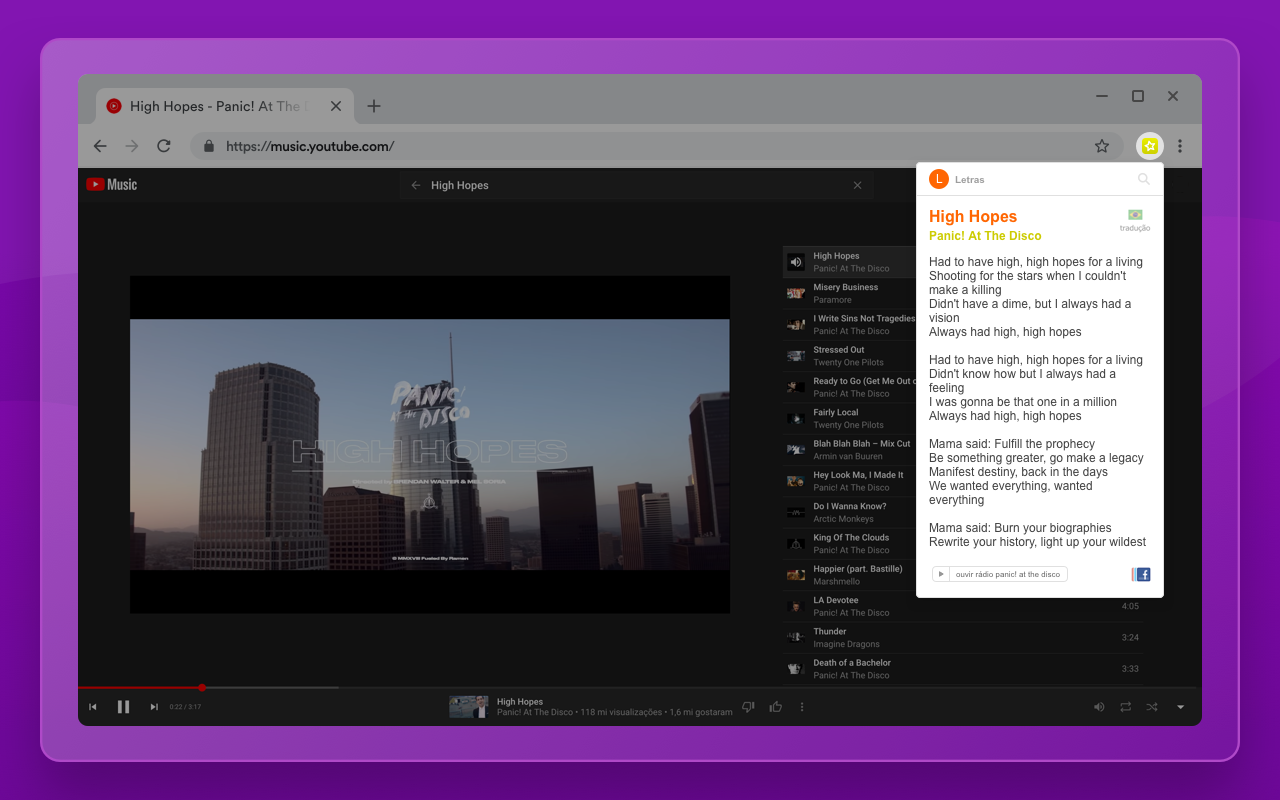Seek on the song progress bar
Viewport: 1280px width, 800px height.
(640, 687)
